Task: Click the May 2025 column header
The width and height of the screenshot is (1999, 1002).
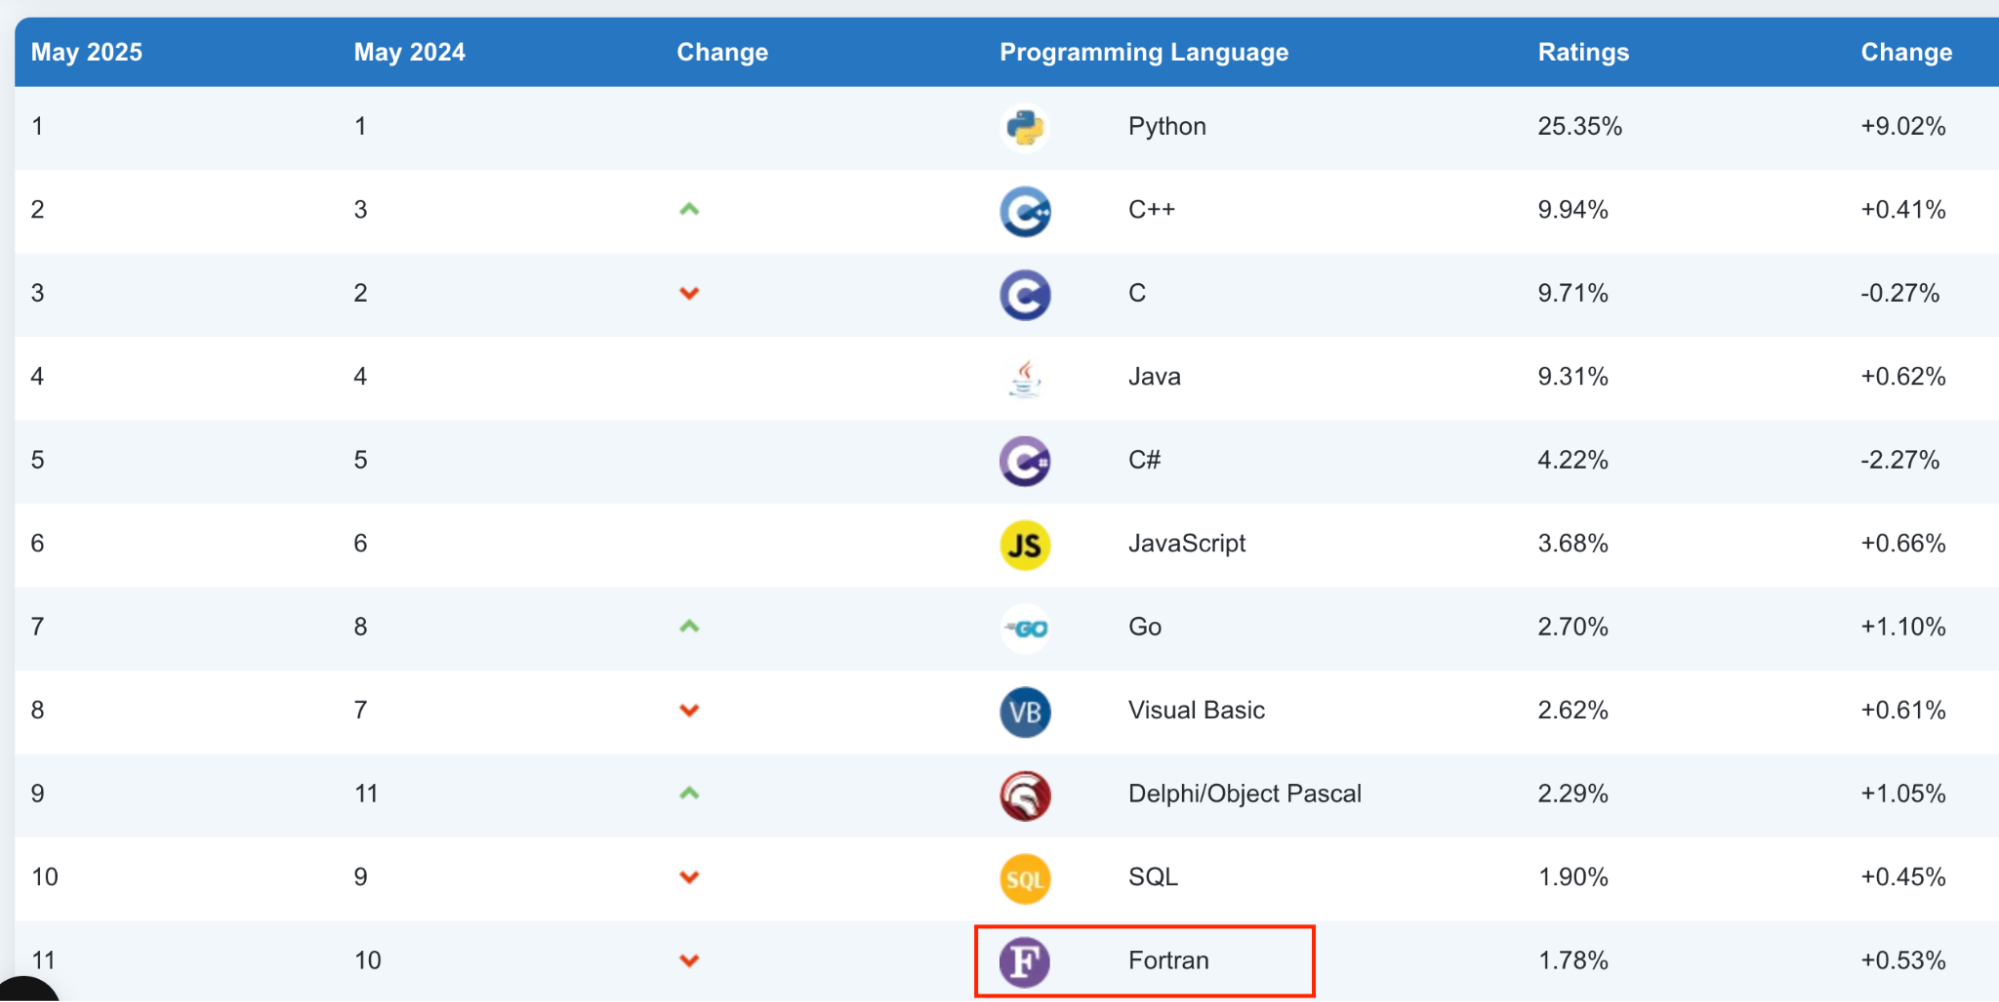Action: [87, 52]
